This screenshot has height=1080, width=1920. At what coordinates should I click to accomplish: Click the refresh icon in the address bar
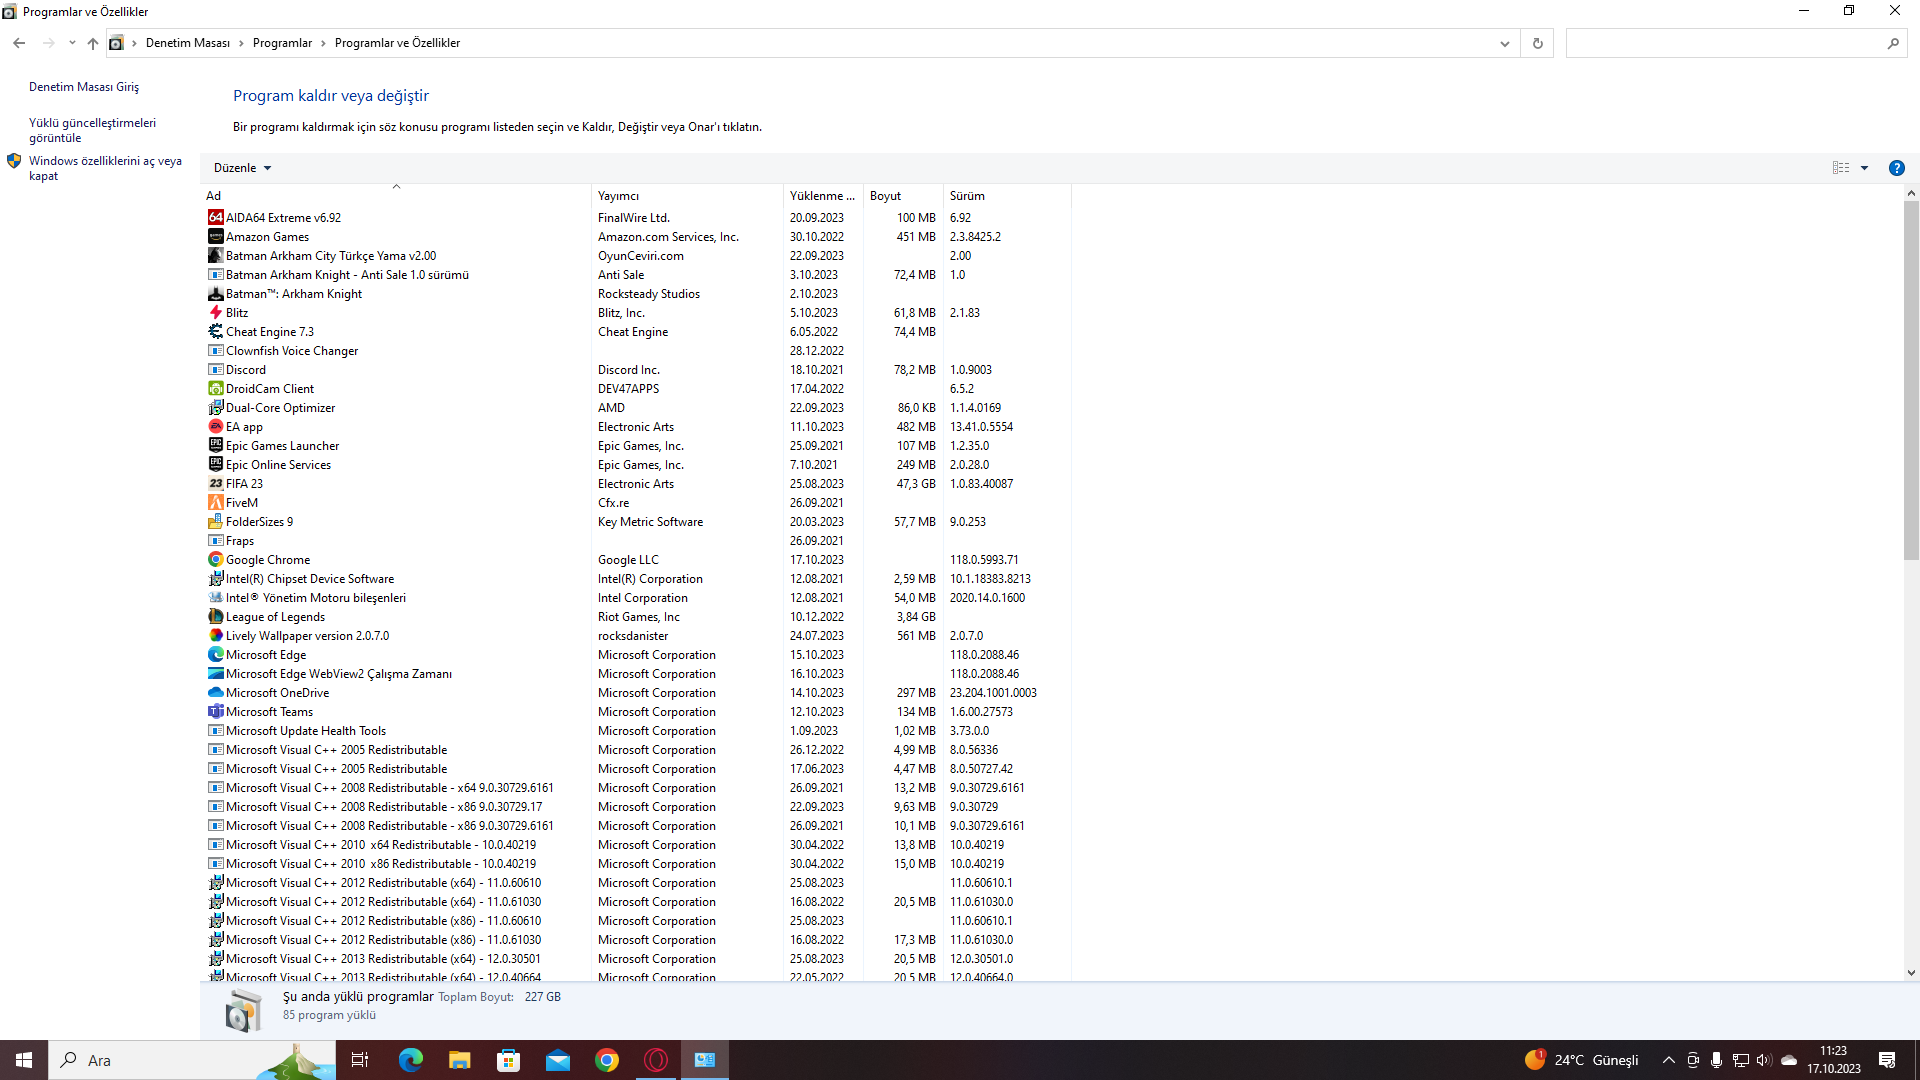[1537, 43]
